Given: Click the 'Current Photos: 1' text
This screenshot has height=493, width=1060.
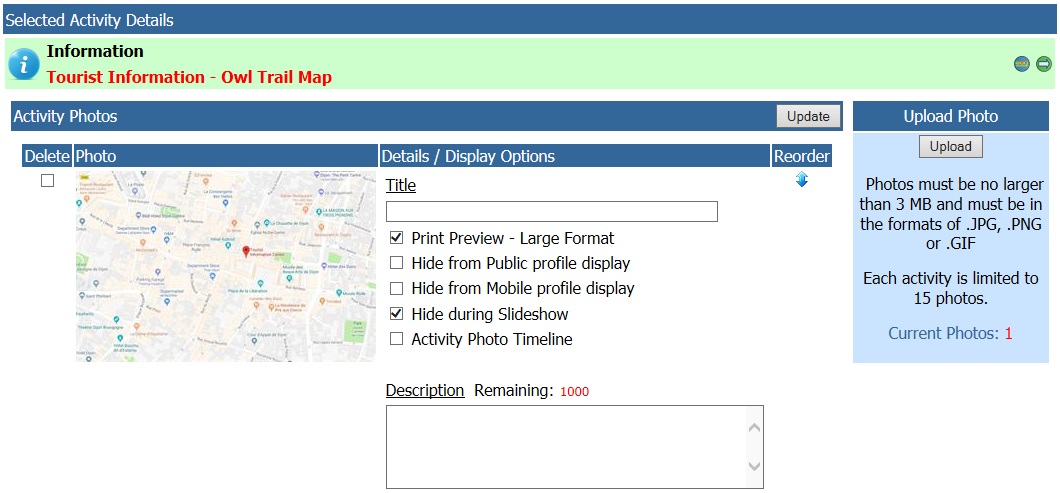Looking at the screenshot, I should coord(950,333).
